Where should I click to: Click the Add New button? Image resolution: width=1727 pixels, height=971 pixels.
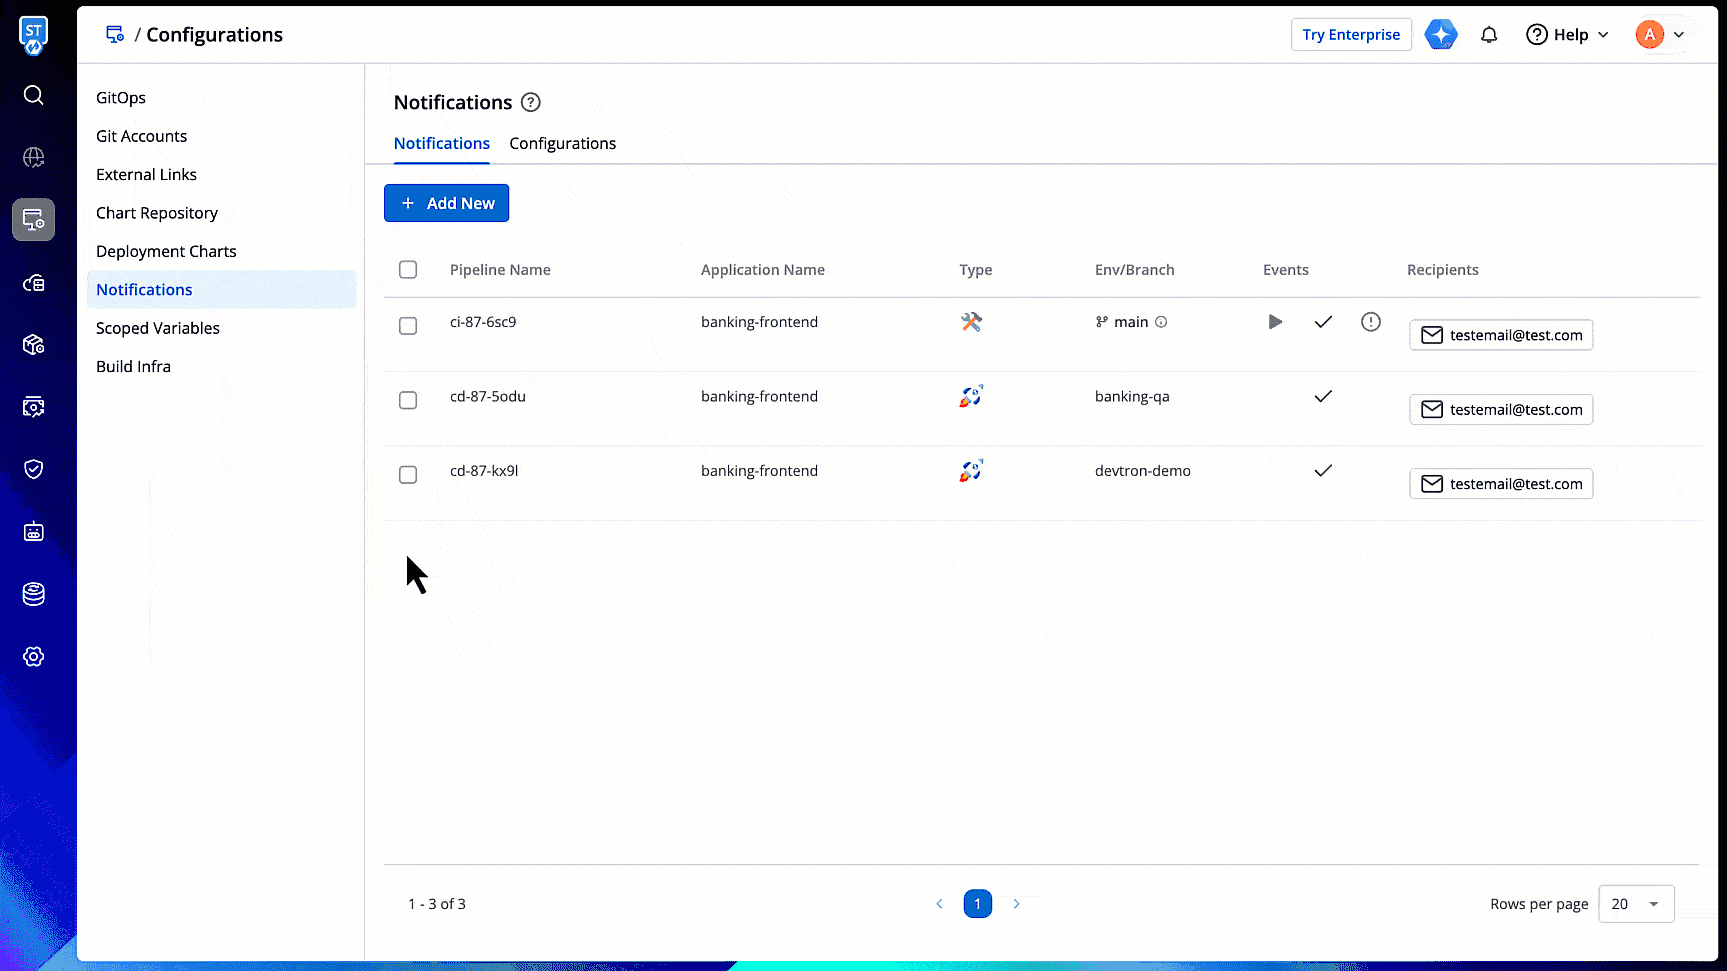coord(446,203)
